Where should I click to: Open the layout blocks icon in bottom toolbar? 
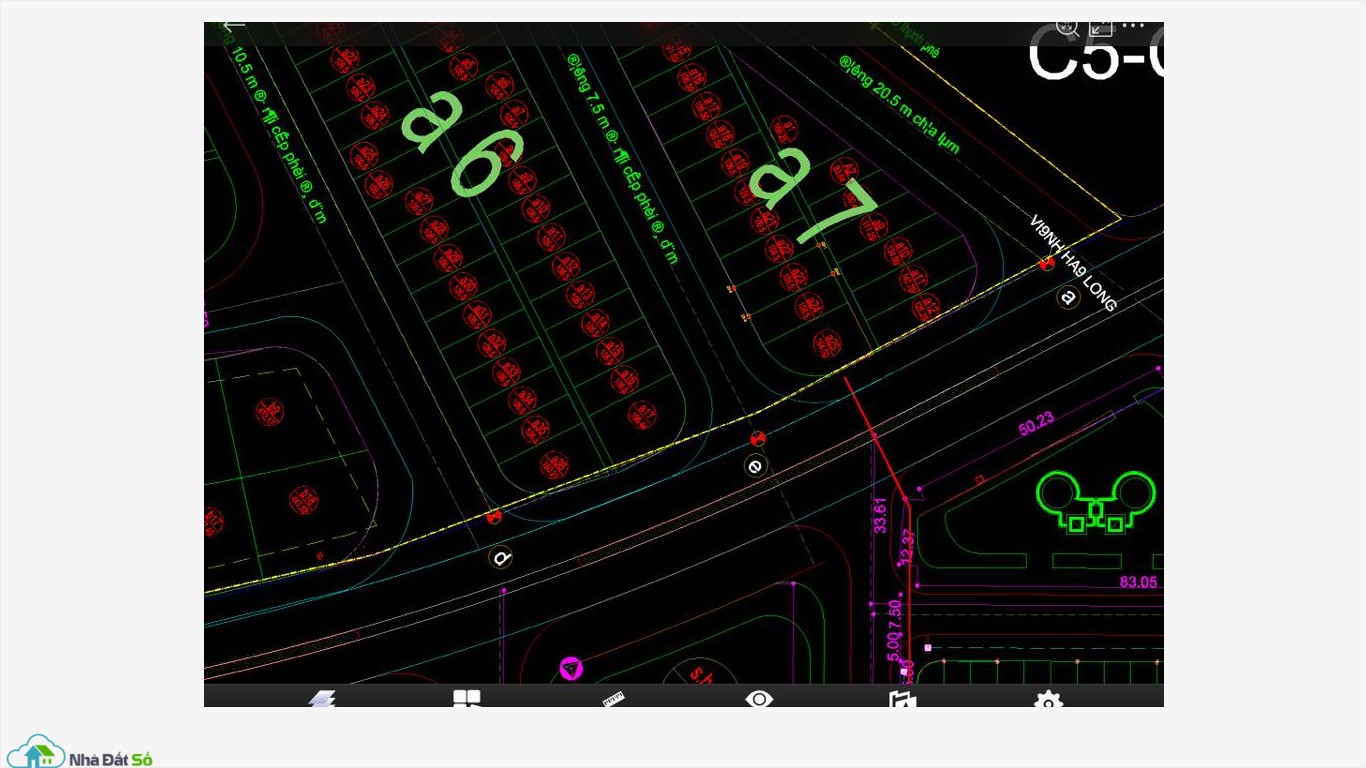[467, 698]
